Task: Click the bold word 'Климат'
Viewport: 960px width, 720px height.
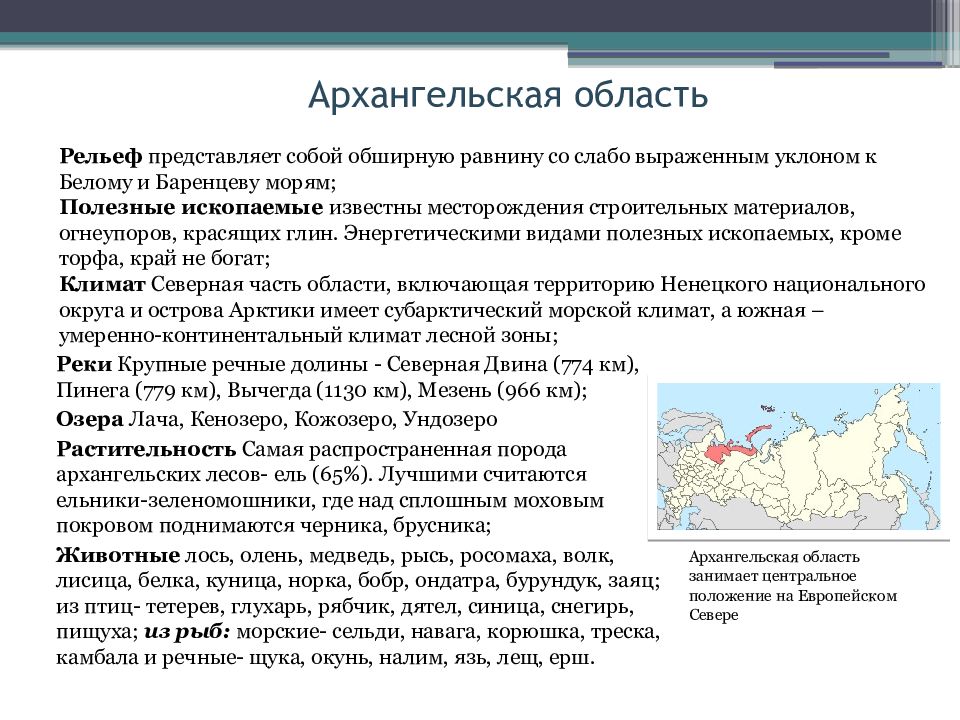Action: 102,285
